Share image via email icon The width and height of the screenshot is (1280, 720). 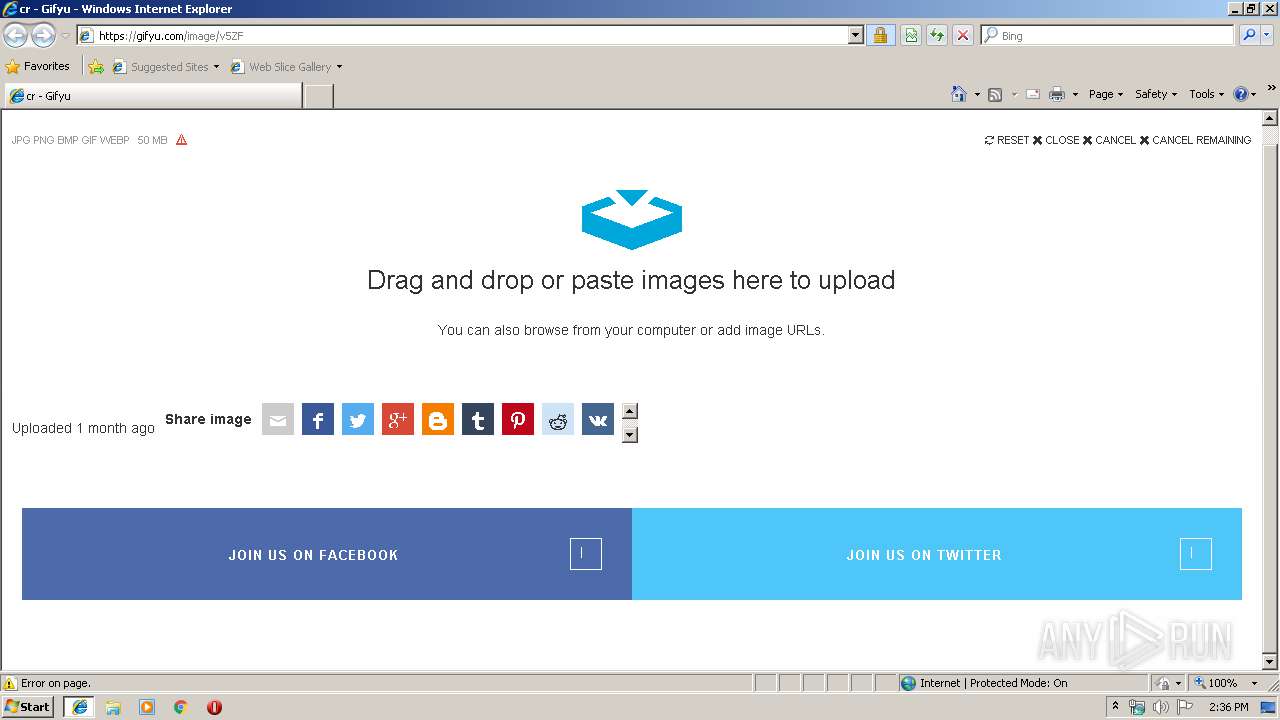coord(278,420)
